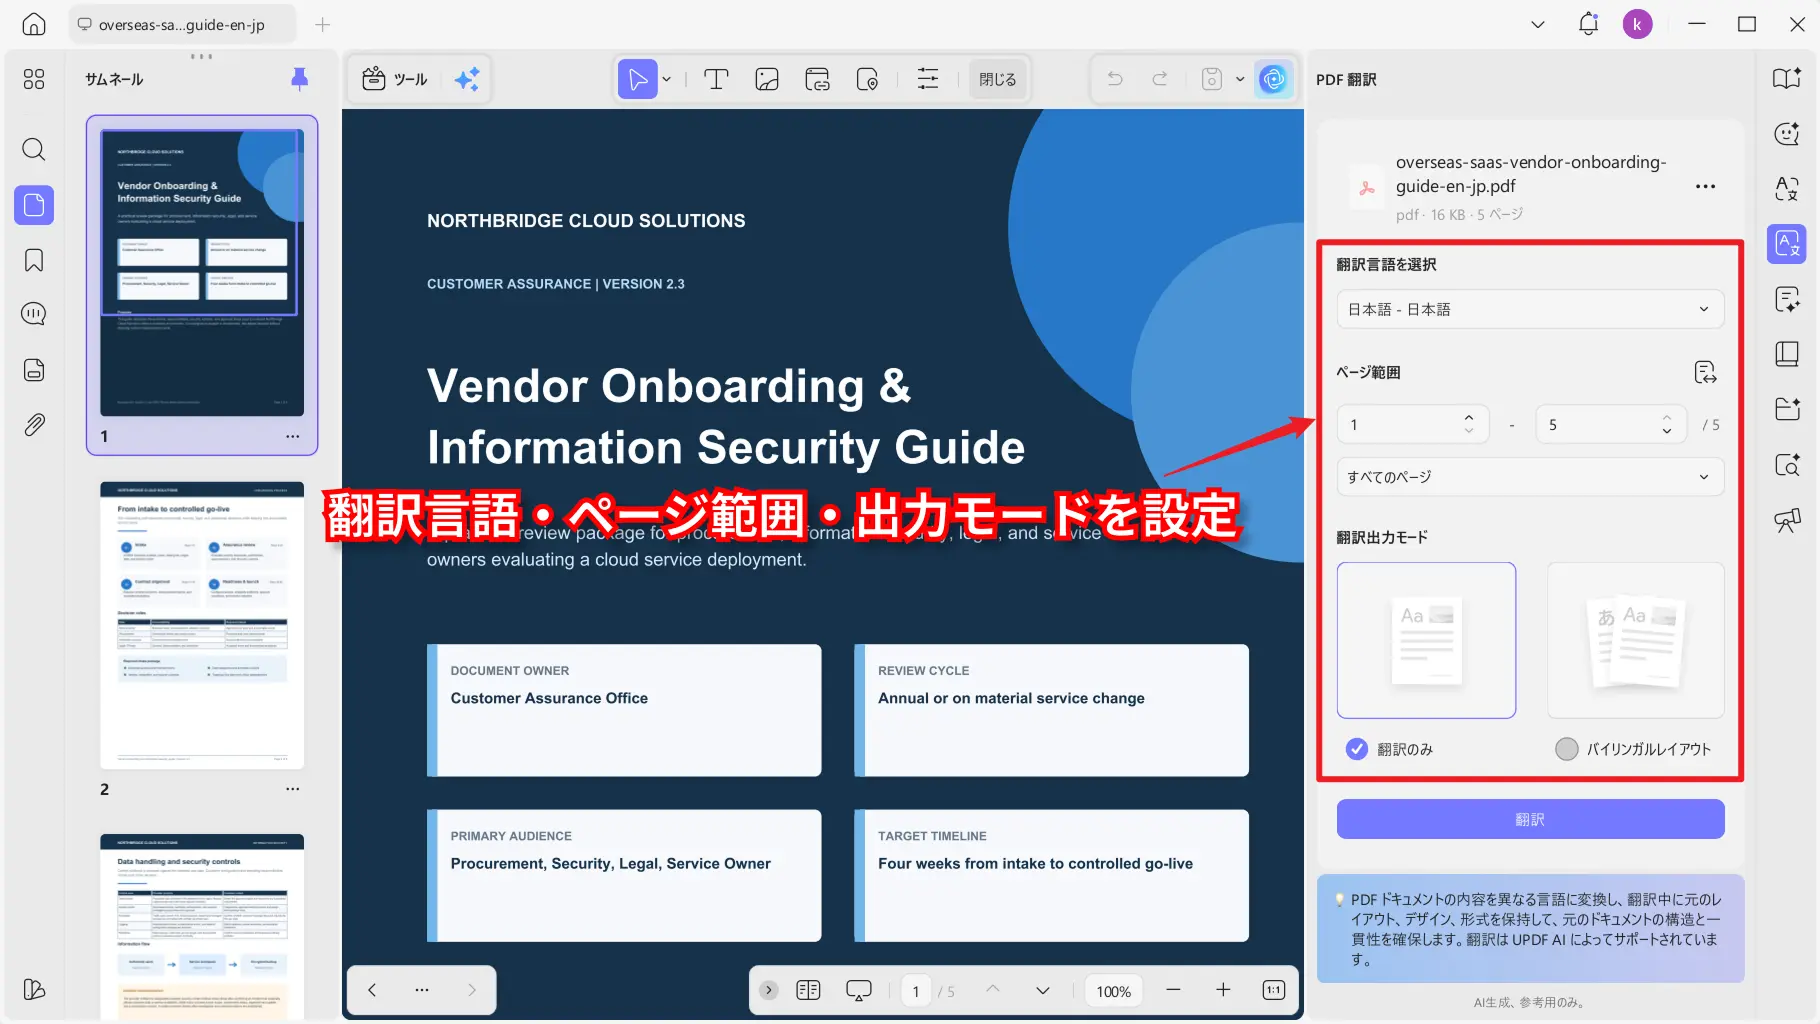Open the grid dashboard icon in sidebar

[34, 79]
